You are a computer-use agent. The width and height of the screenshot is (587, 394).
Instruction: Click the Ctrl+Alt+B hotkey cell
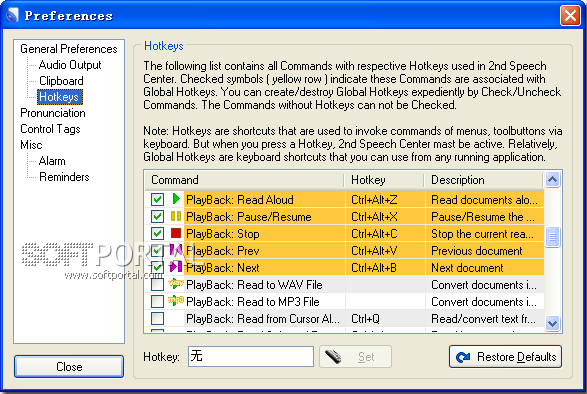tap(385, 267)
